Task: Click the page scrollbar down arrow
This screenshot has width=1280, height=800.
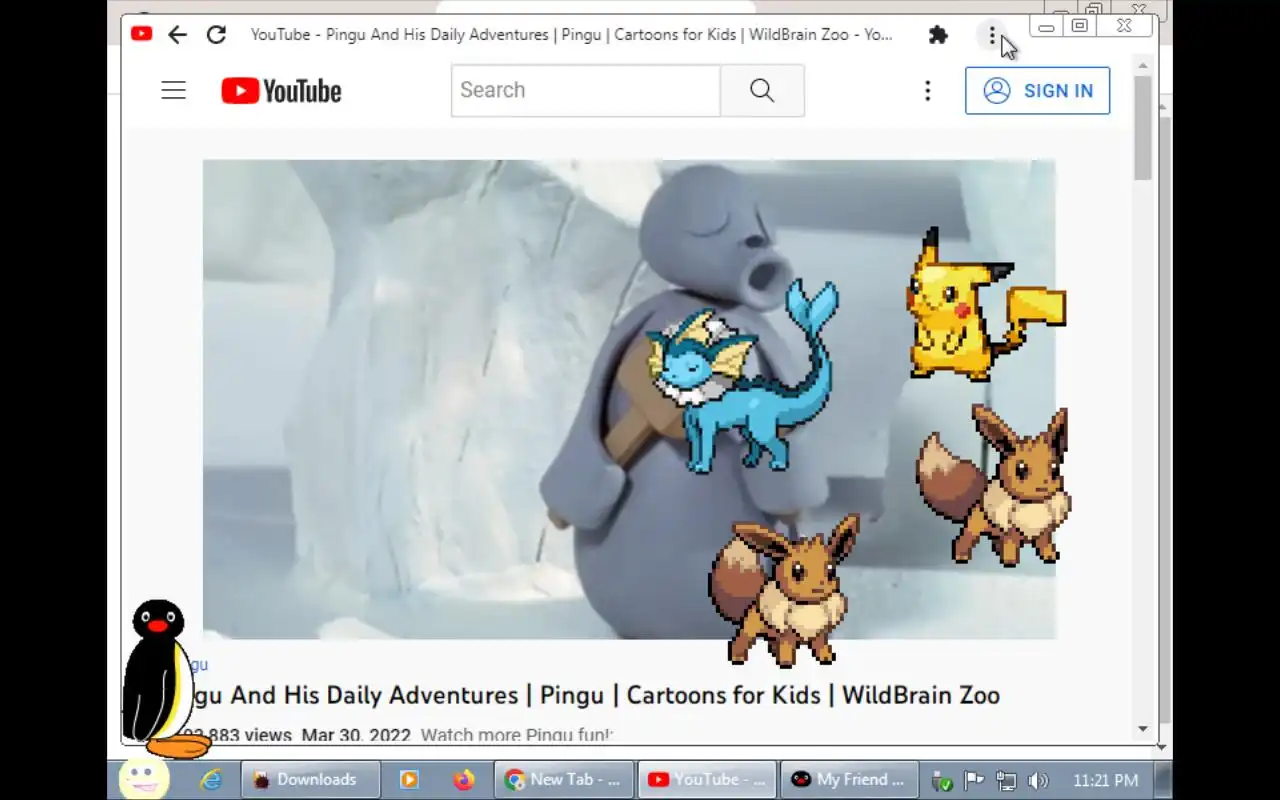Action: coord(1143,729)
